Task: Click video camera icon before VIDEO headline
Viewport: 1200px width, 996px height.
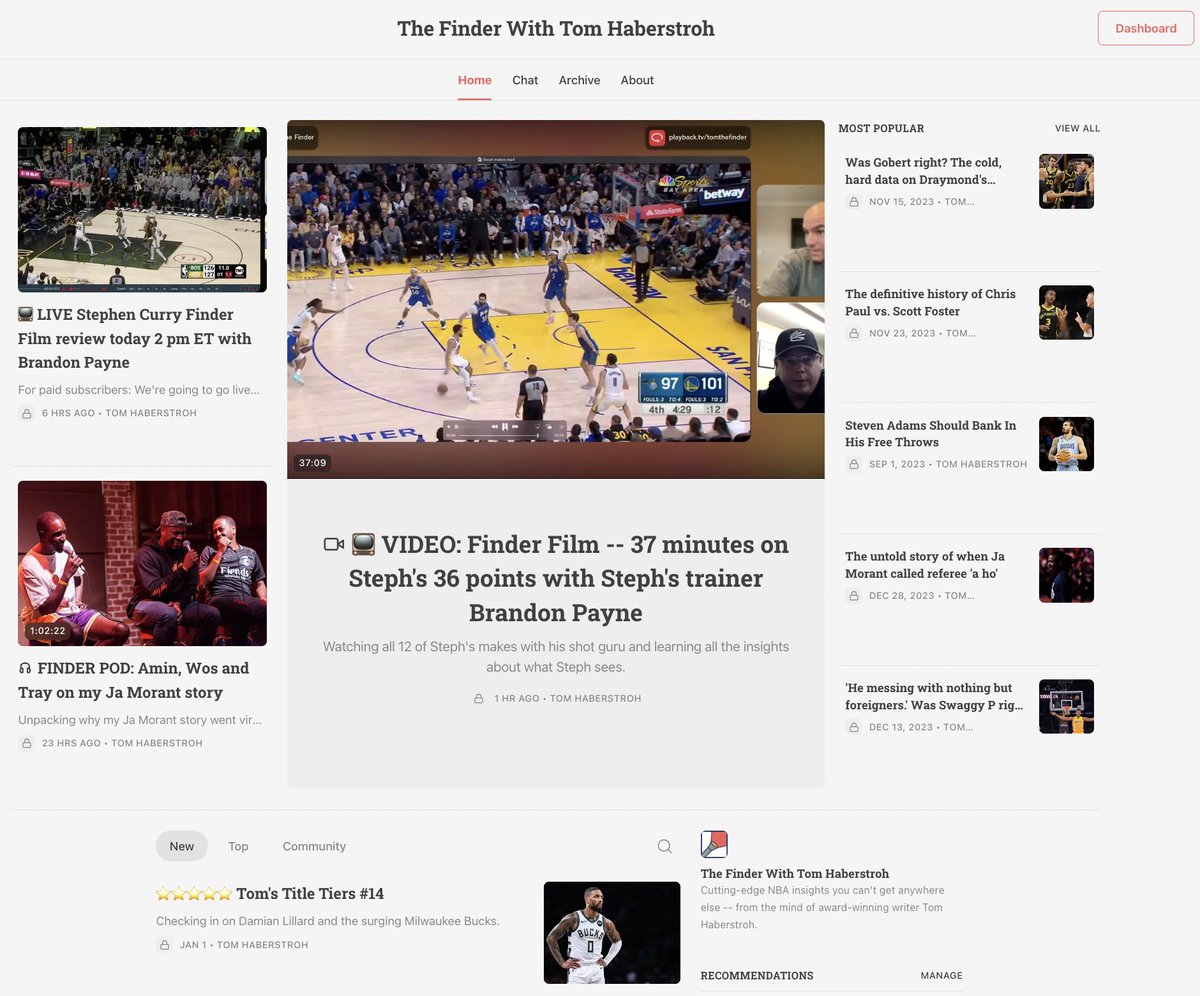Action: 334,545
